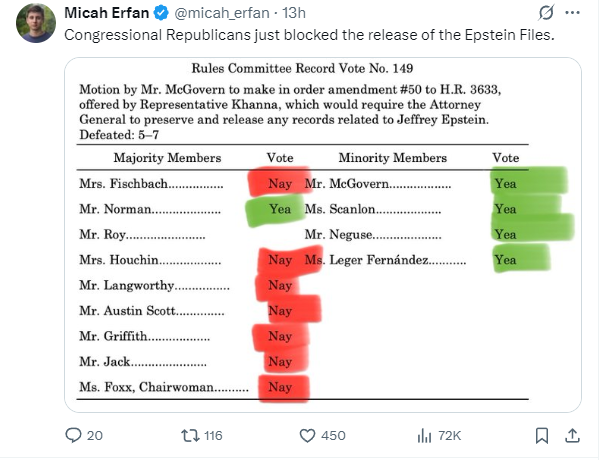Screen dimensions: 601x460
Task: Open the three-dot more options menu
Action: click(x=572, y=13)
